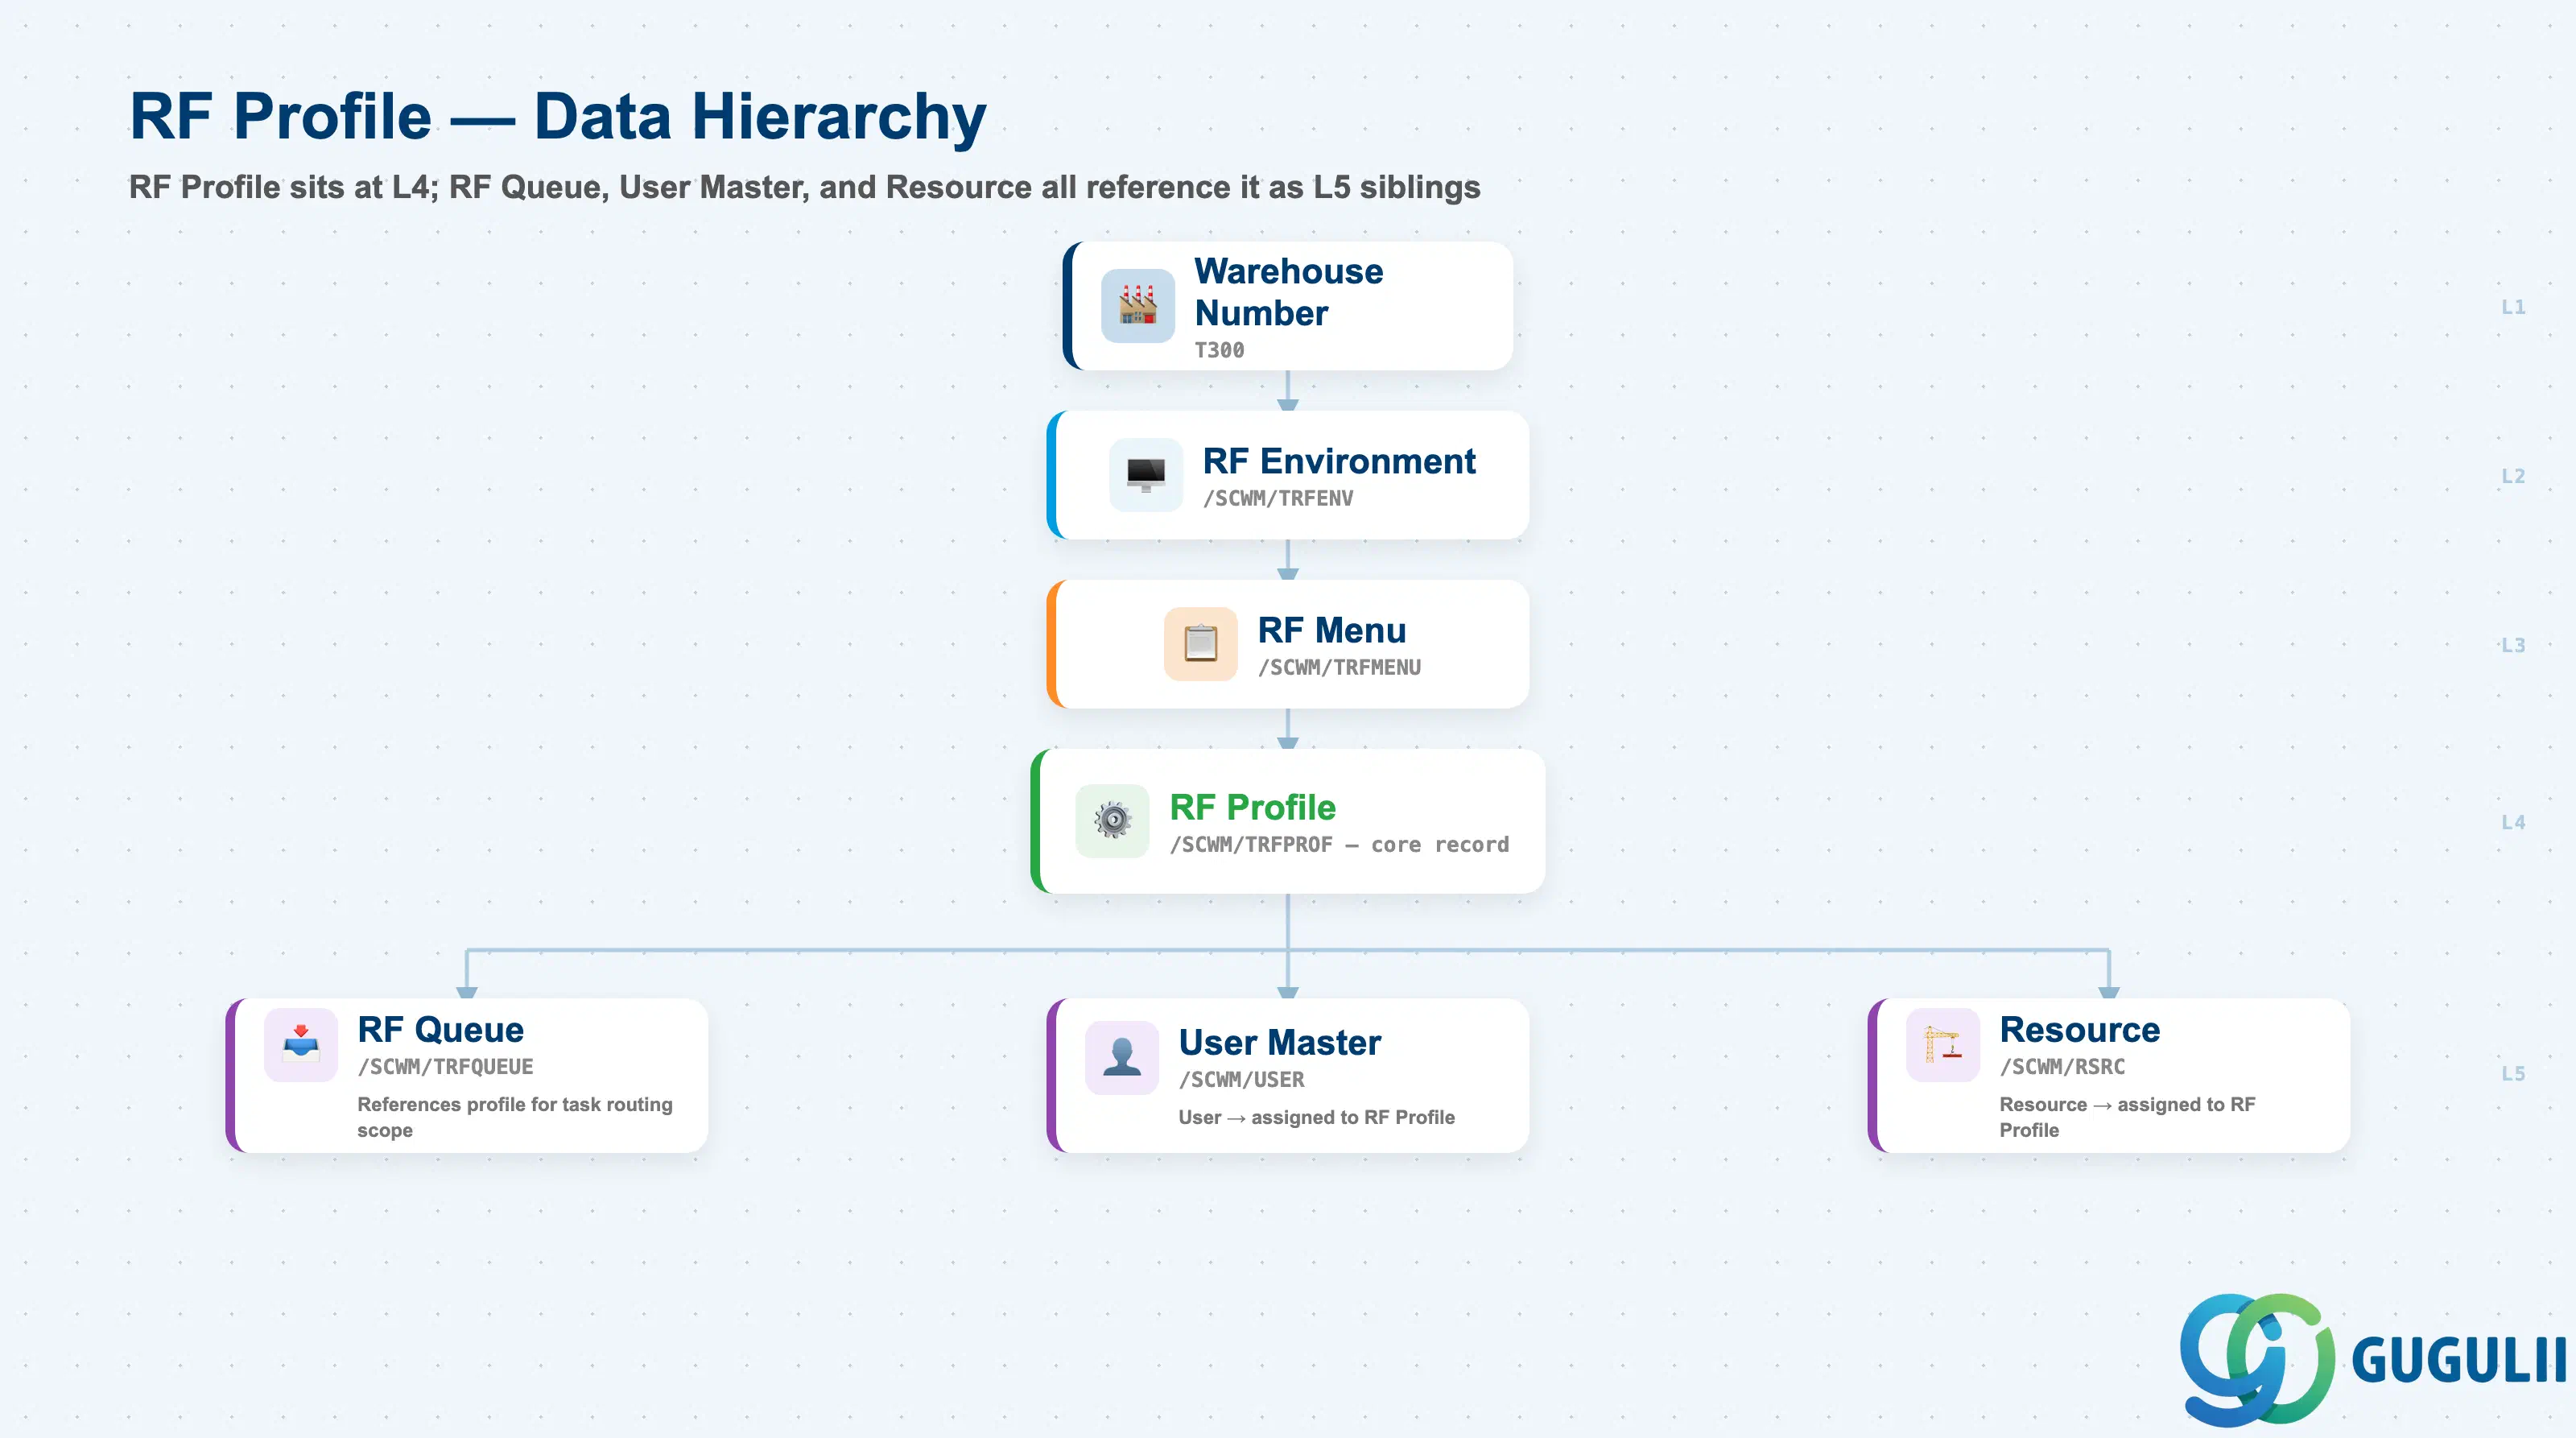This screenshot has width=2576, height=1438.
Task: Click the /SCWM/TRFQUEUE table name
Action: [x=445, y=1066]
